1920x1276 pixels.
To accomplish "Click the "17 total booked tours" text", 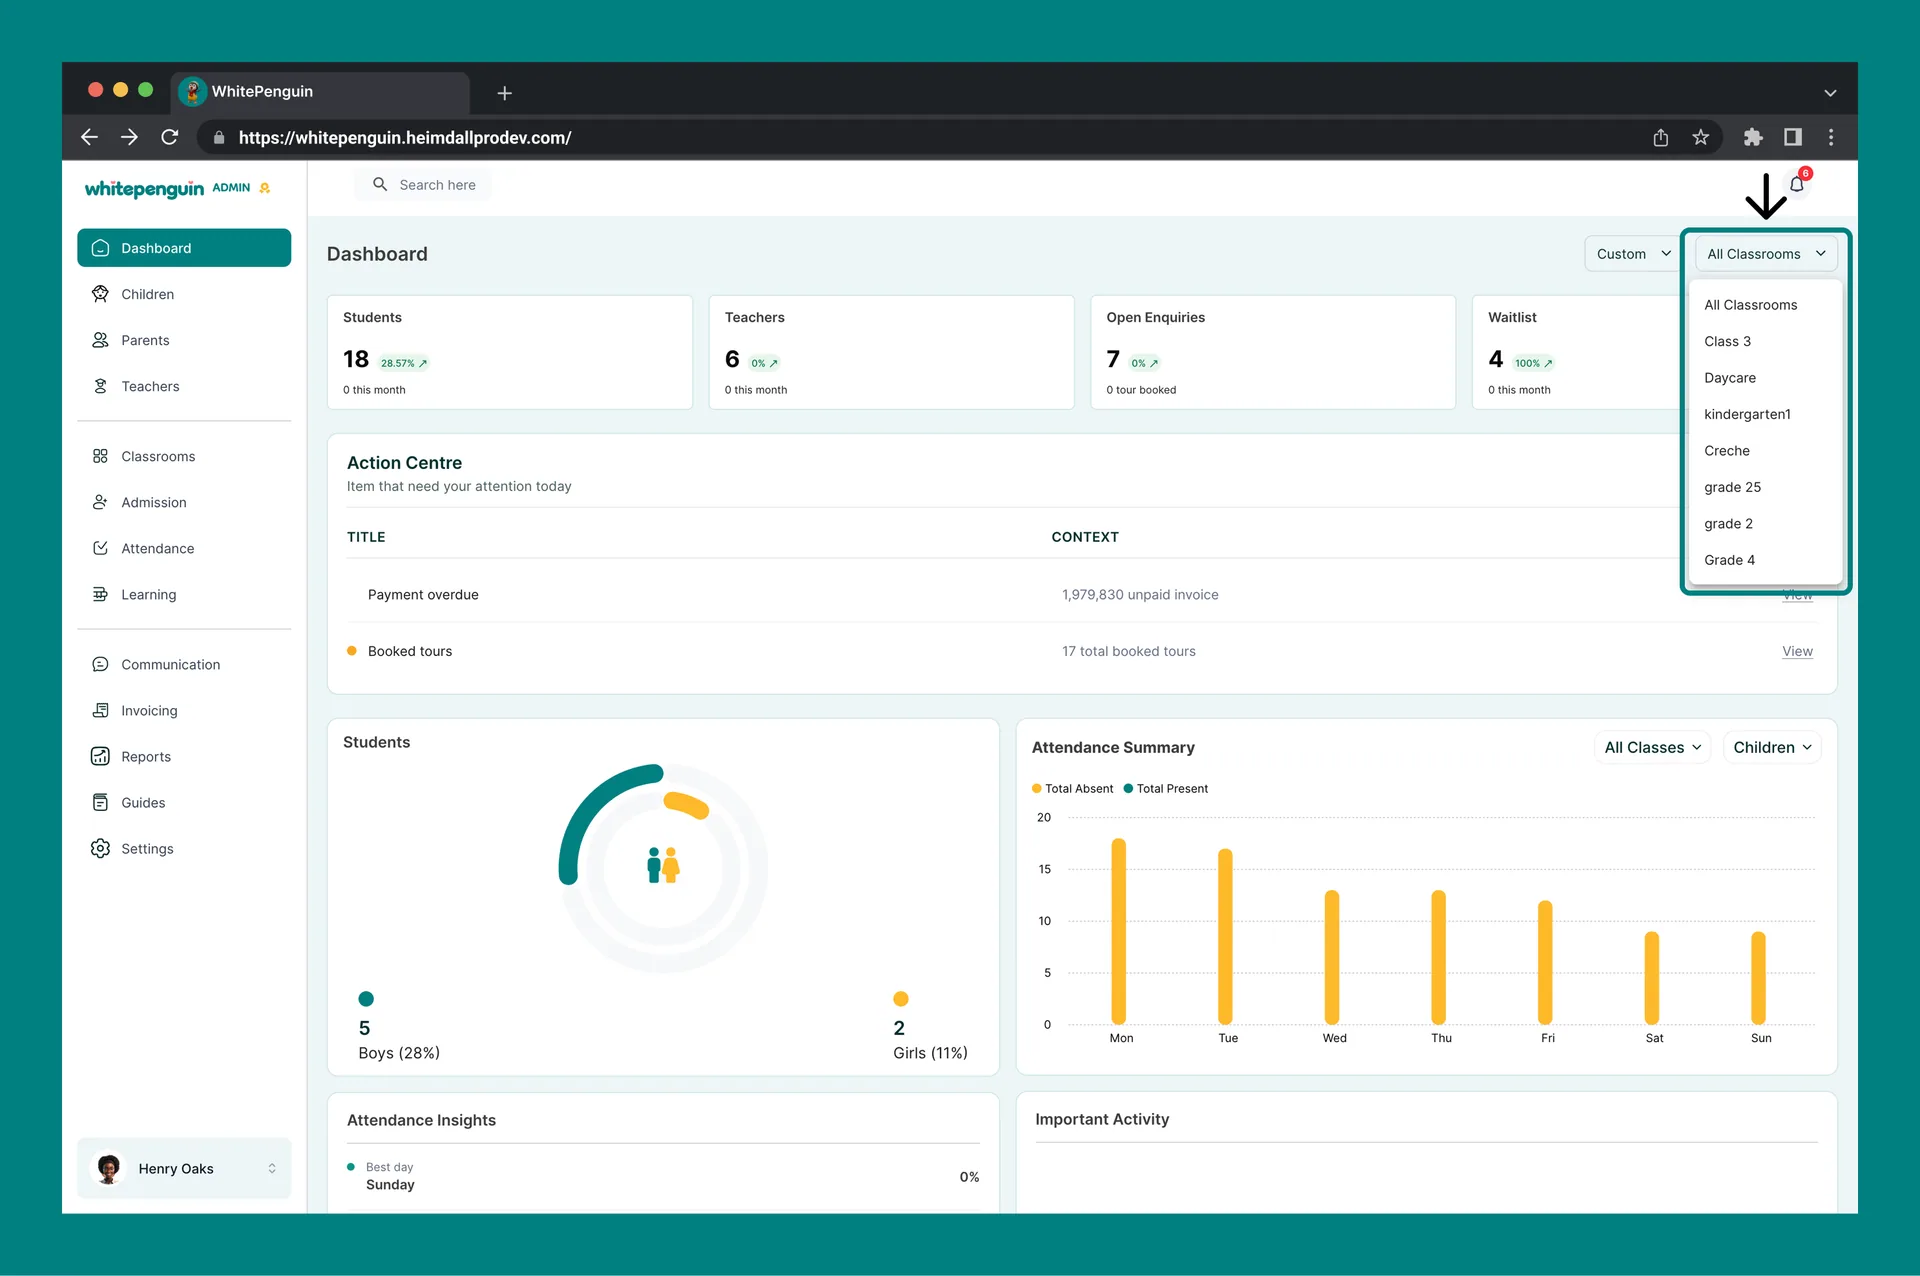I will [1129, 651].
